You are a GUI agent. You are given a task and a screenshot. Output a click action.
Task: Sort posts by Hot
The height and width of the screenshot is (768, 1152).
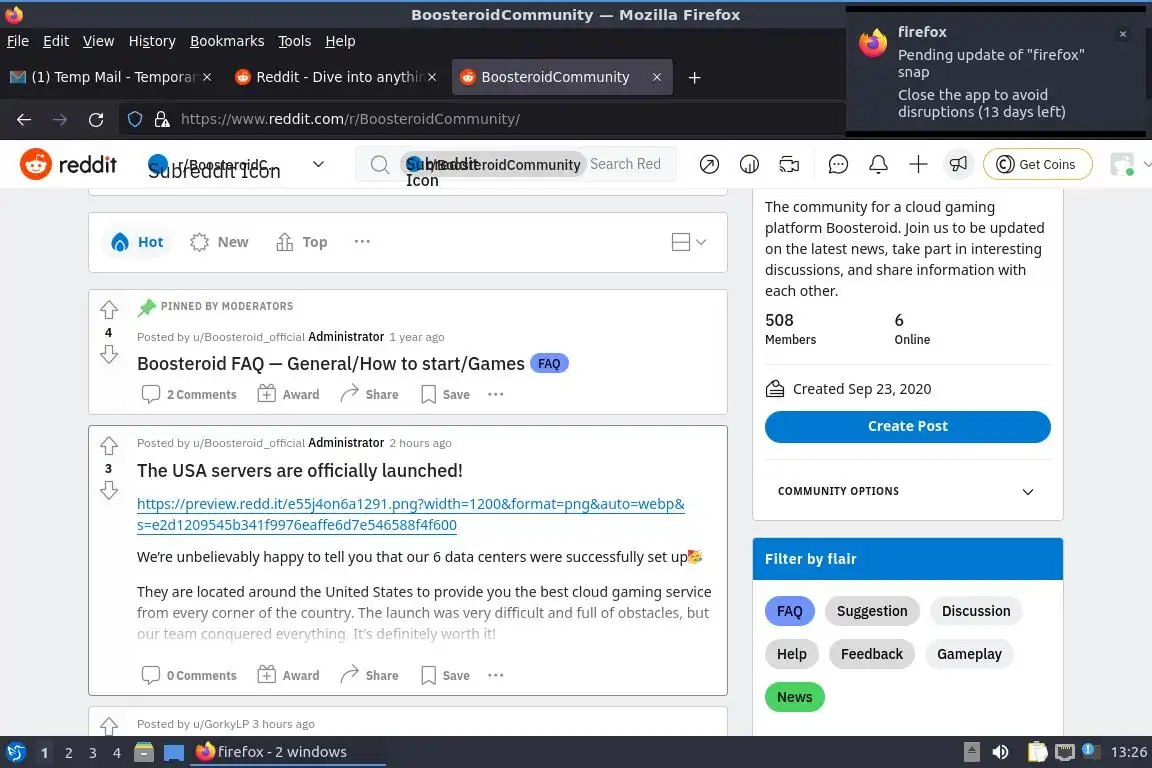(137, 242)
